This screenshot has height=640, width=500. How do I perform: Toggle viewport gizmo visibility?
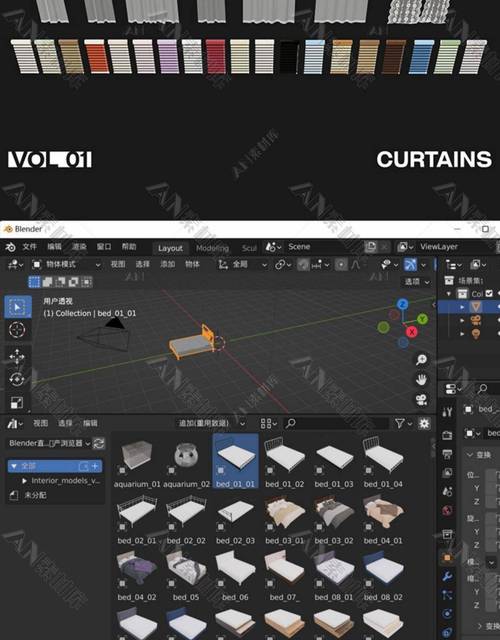coord(410,265)
